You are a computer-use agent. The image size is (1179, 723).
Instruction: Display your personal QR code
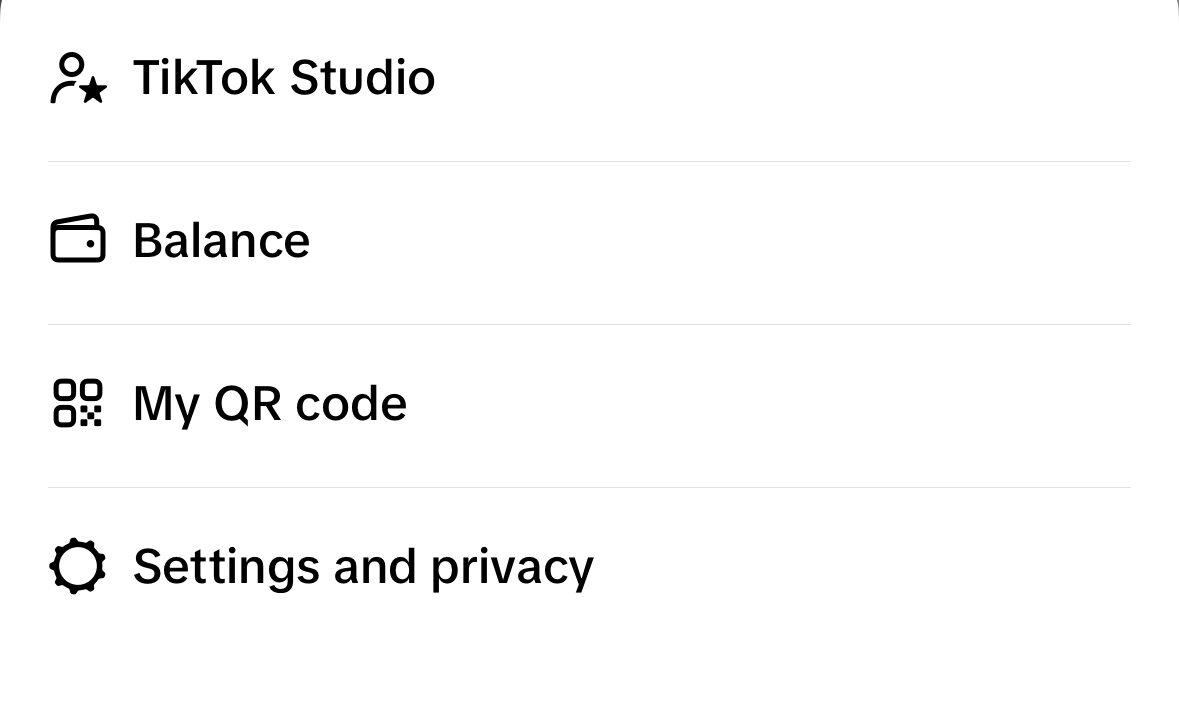(x=269, y=403)
